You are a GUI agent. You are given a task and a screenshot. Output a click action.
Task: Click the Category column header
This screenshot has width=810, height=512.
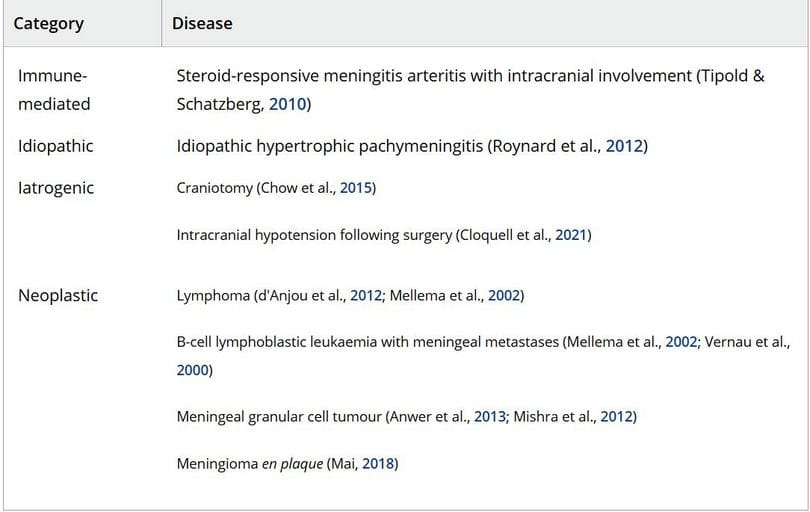[49, 24]
